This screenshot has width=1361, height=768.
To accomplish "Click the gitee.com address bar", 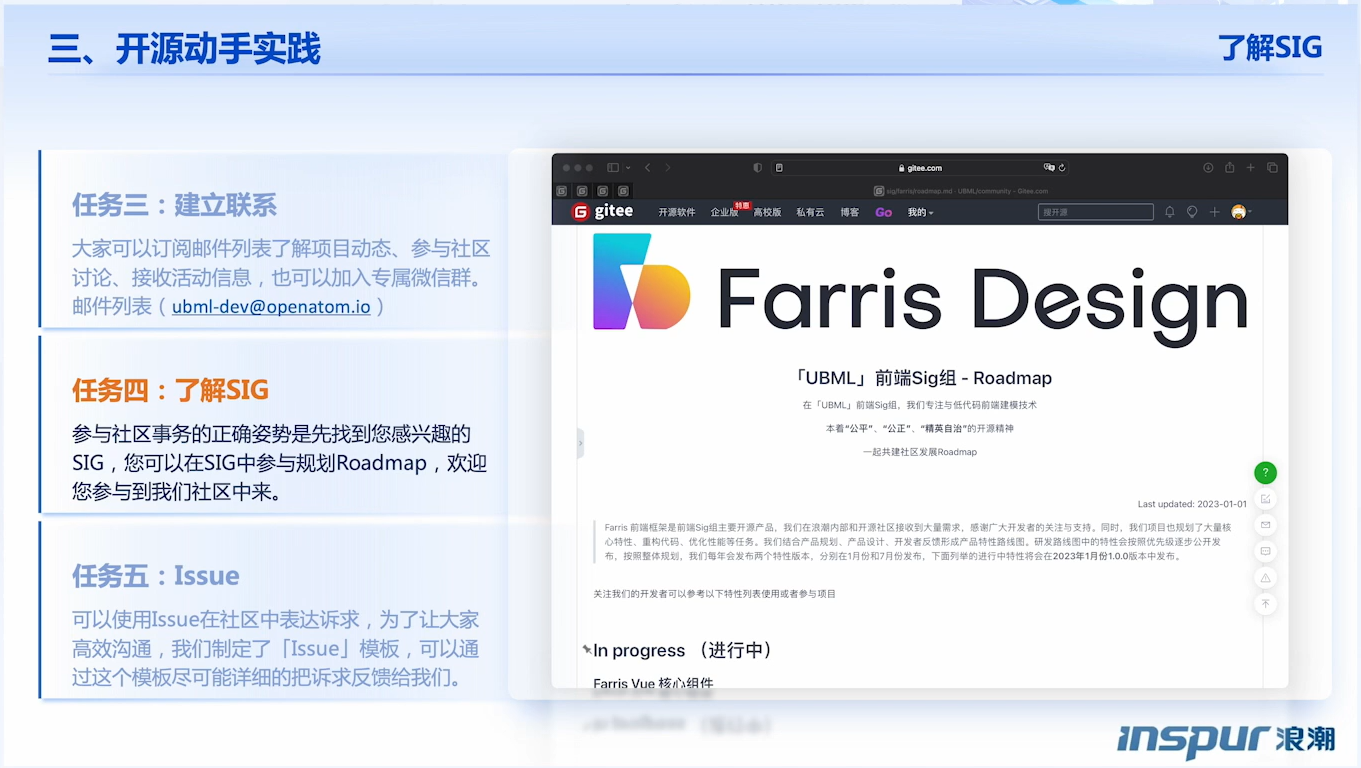I will pos(920,168).
